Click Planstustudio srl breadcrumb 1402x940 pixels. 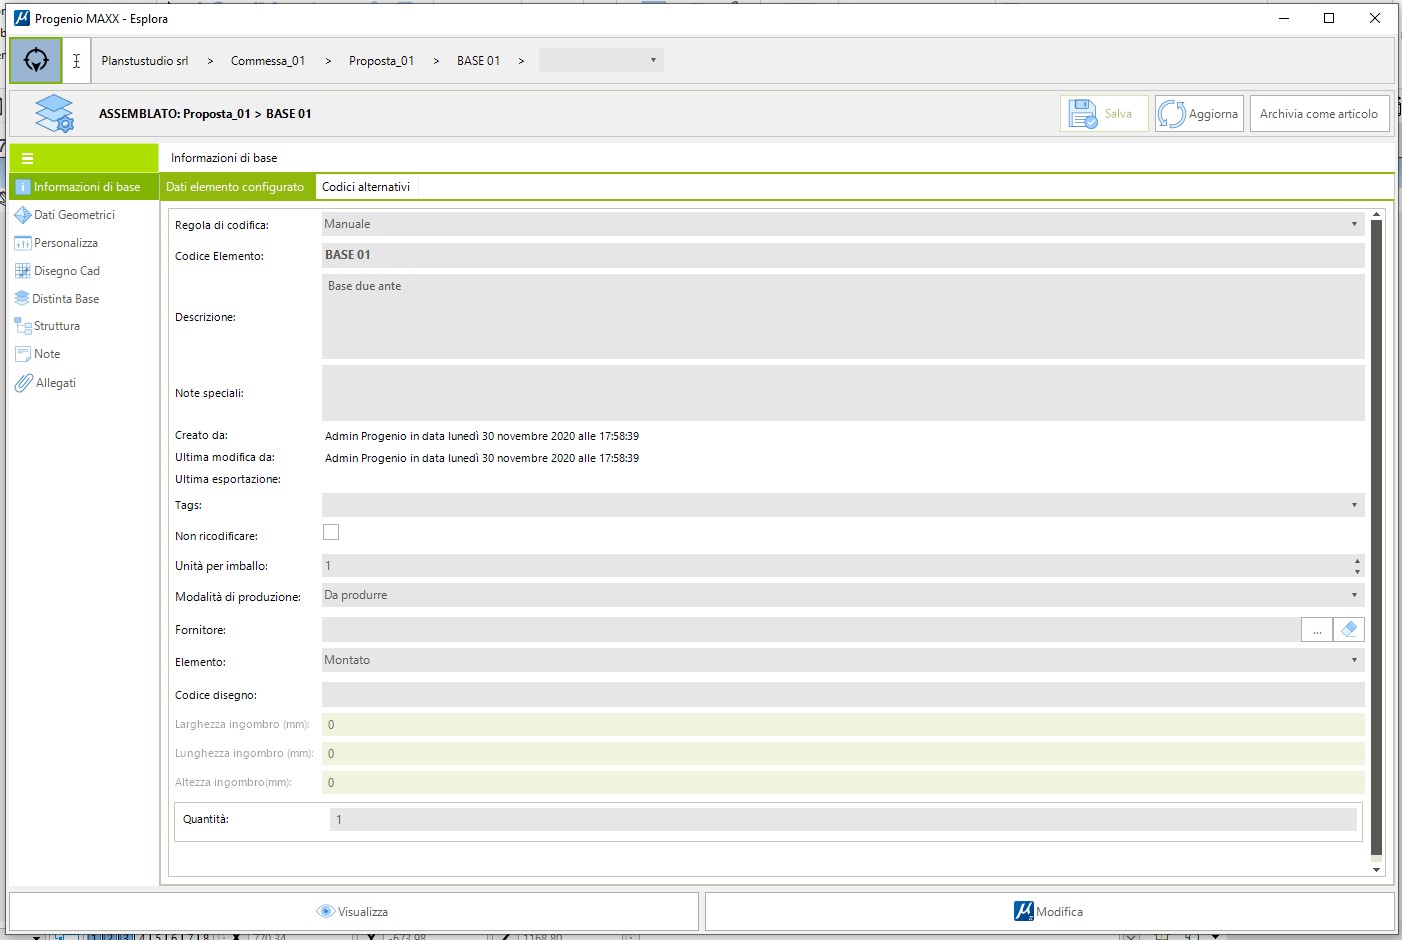coord(145,61)
